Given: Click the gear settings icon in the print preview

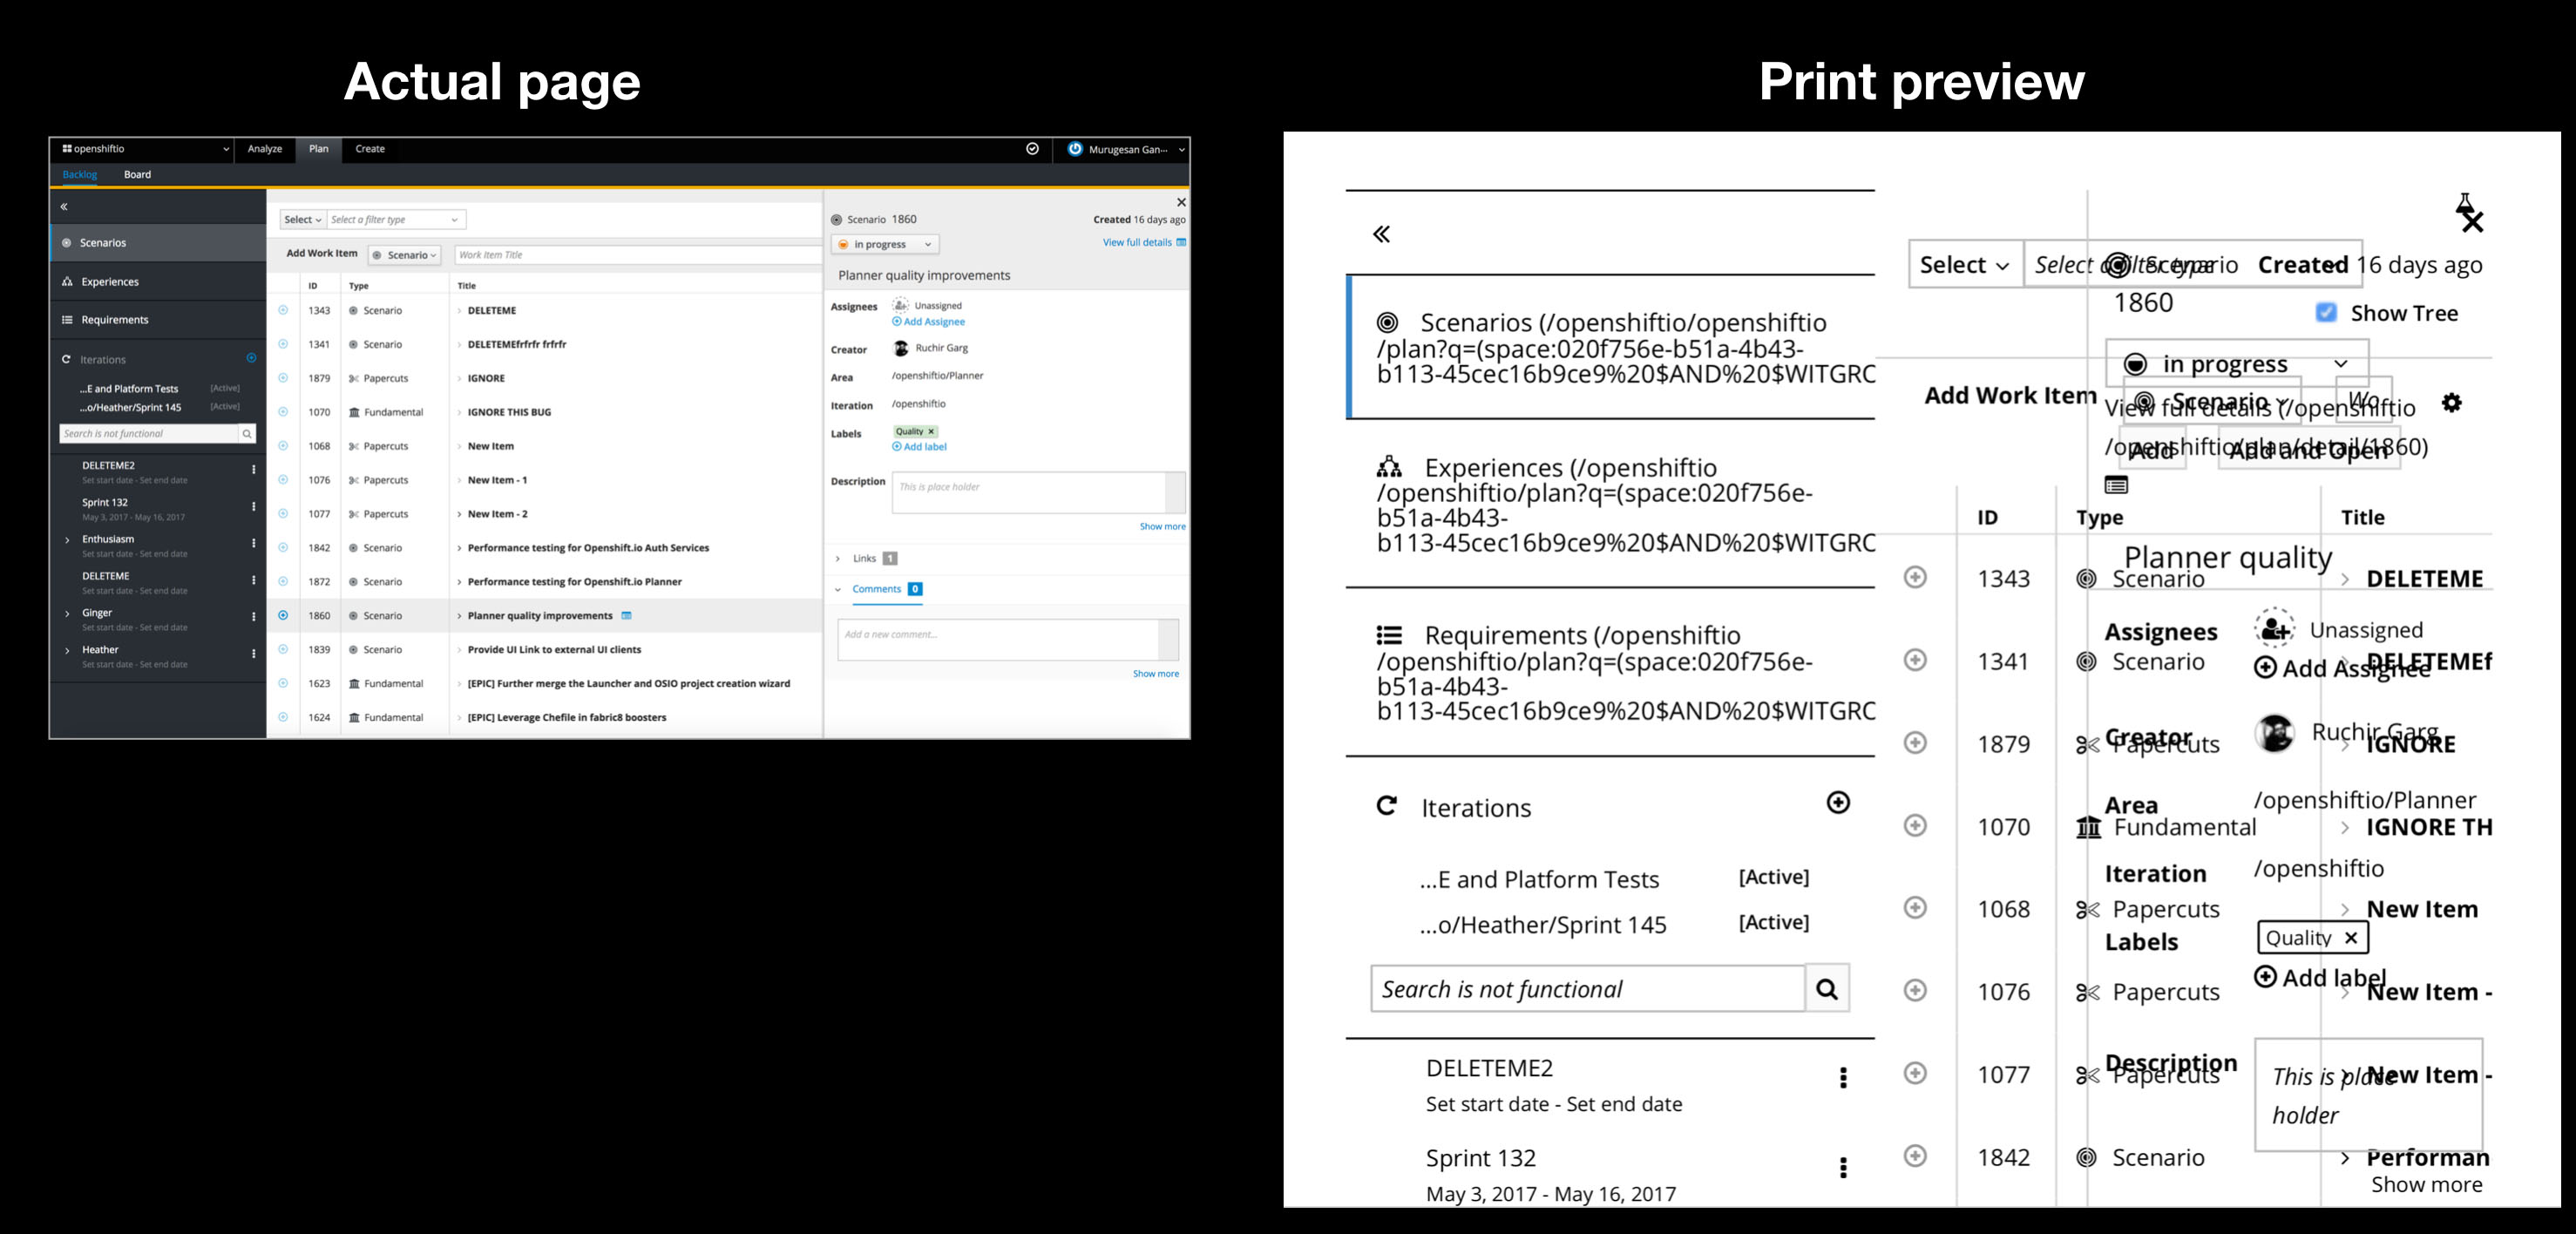Looking at the screenshot, I should [2452, 404].
